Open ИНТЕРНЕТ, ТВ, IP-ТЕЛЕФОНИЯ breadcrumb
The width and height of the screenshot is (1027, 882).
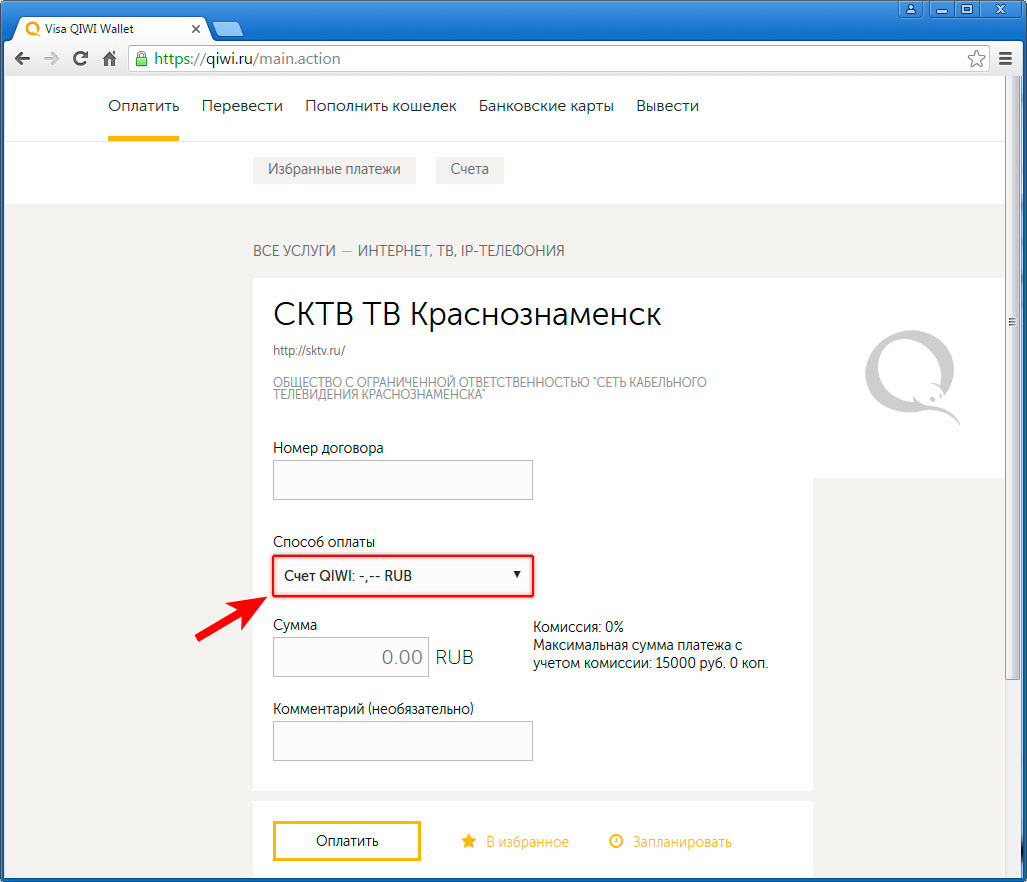[x=461, y=251]
